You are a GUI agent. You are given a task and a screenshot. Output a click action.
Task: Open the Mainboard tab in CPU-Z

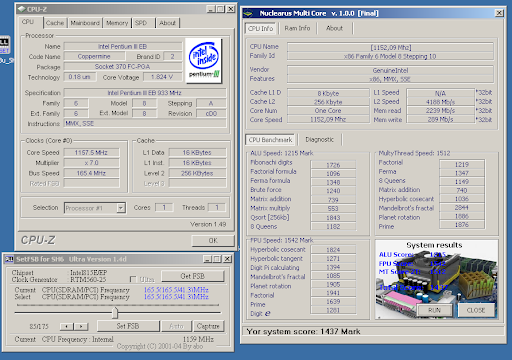point(85,23)
